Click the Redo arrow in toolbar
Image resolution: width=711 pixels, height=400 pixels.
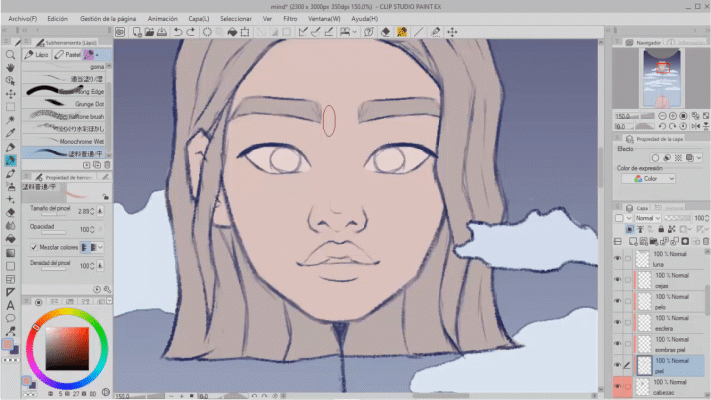191,31
